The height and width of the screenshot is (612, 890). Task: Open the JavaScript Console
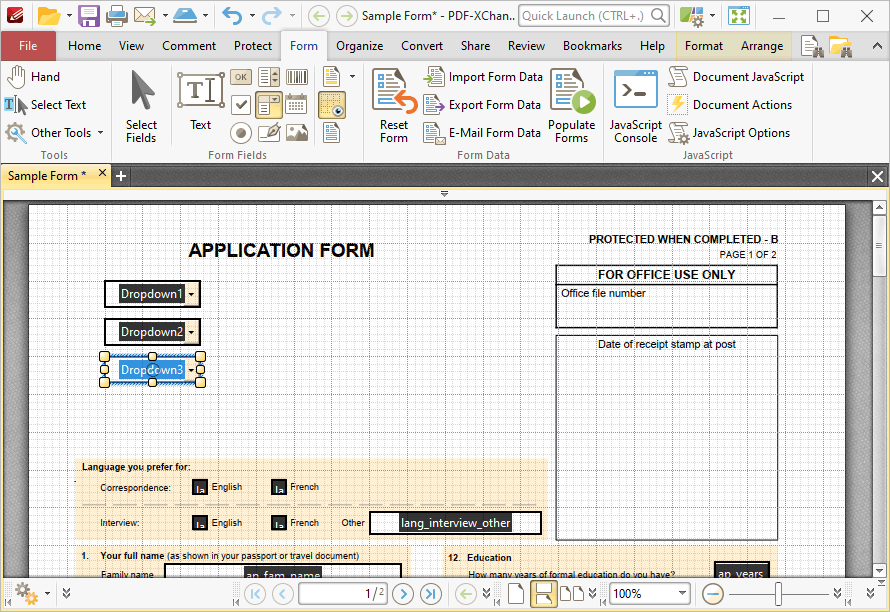636,106
